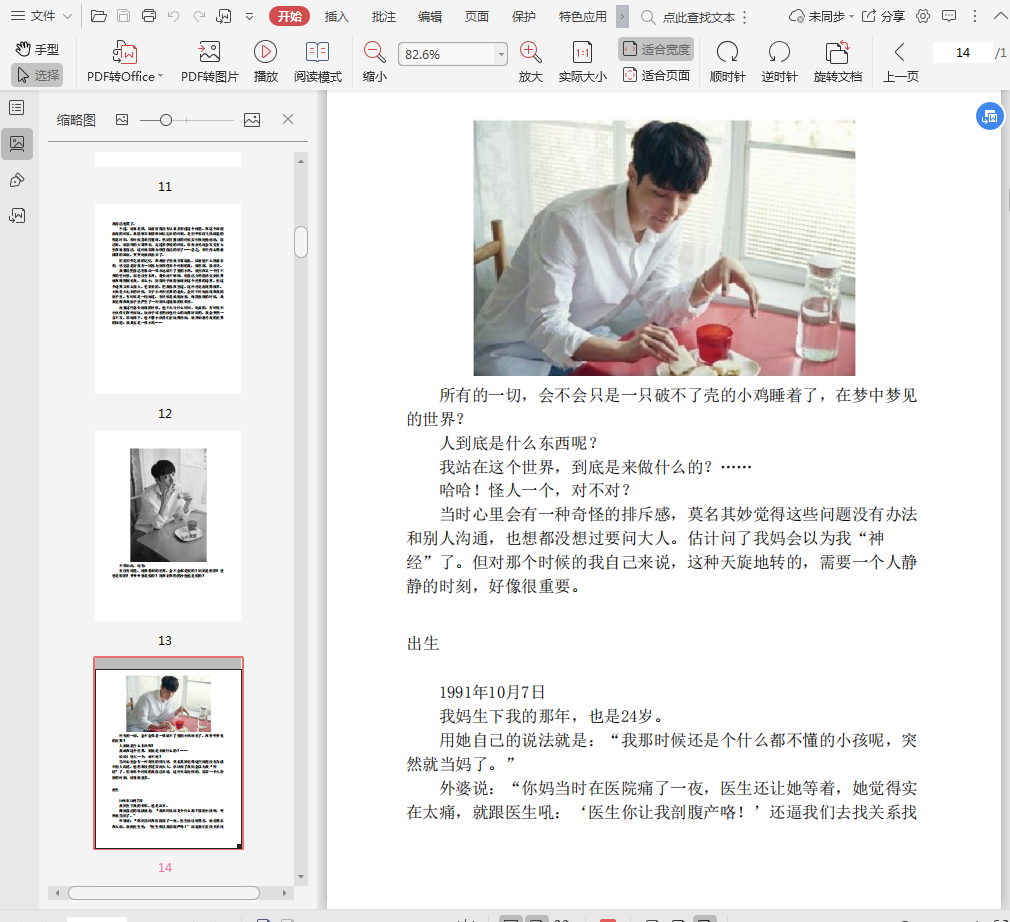The image size is (1010, 922).
Task: Rotate page 逆时针 counterclockwise
Action: [x=779, y=62]
